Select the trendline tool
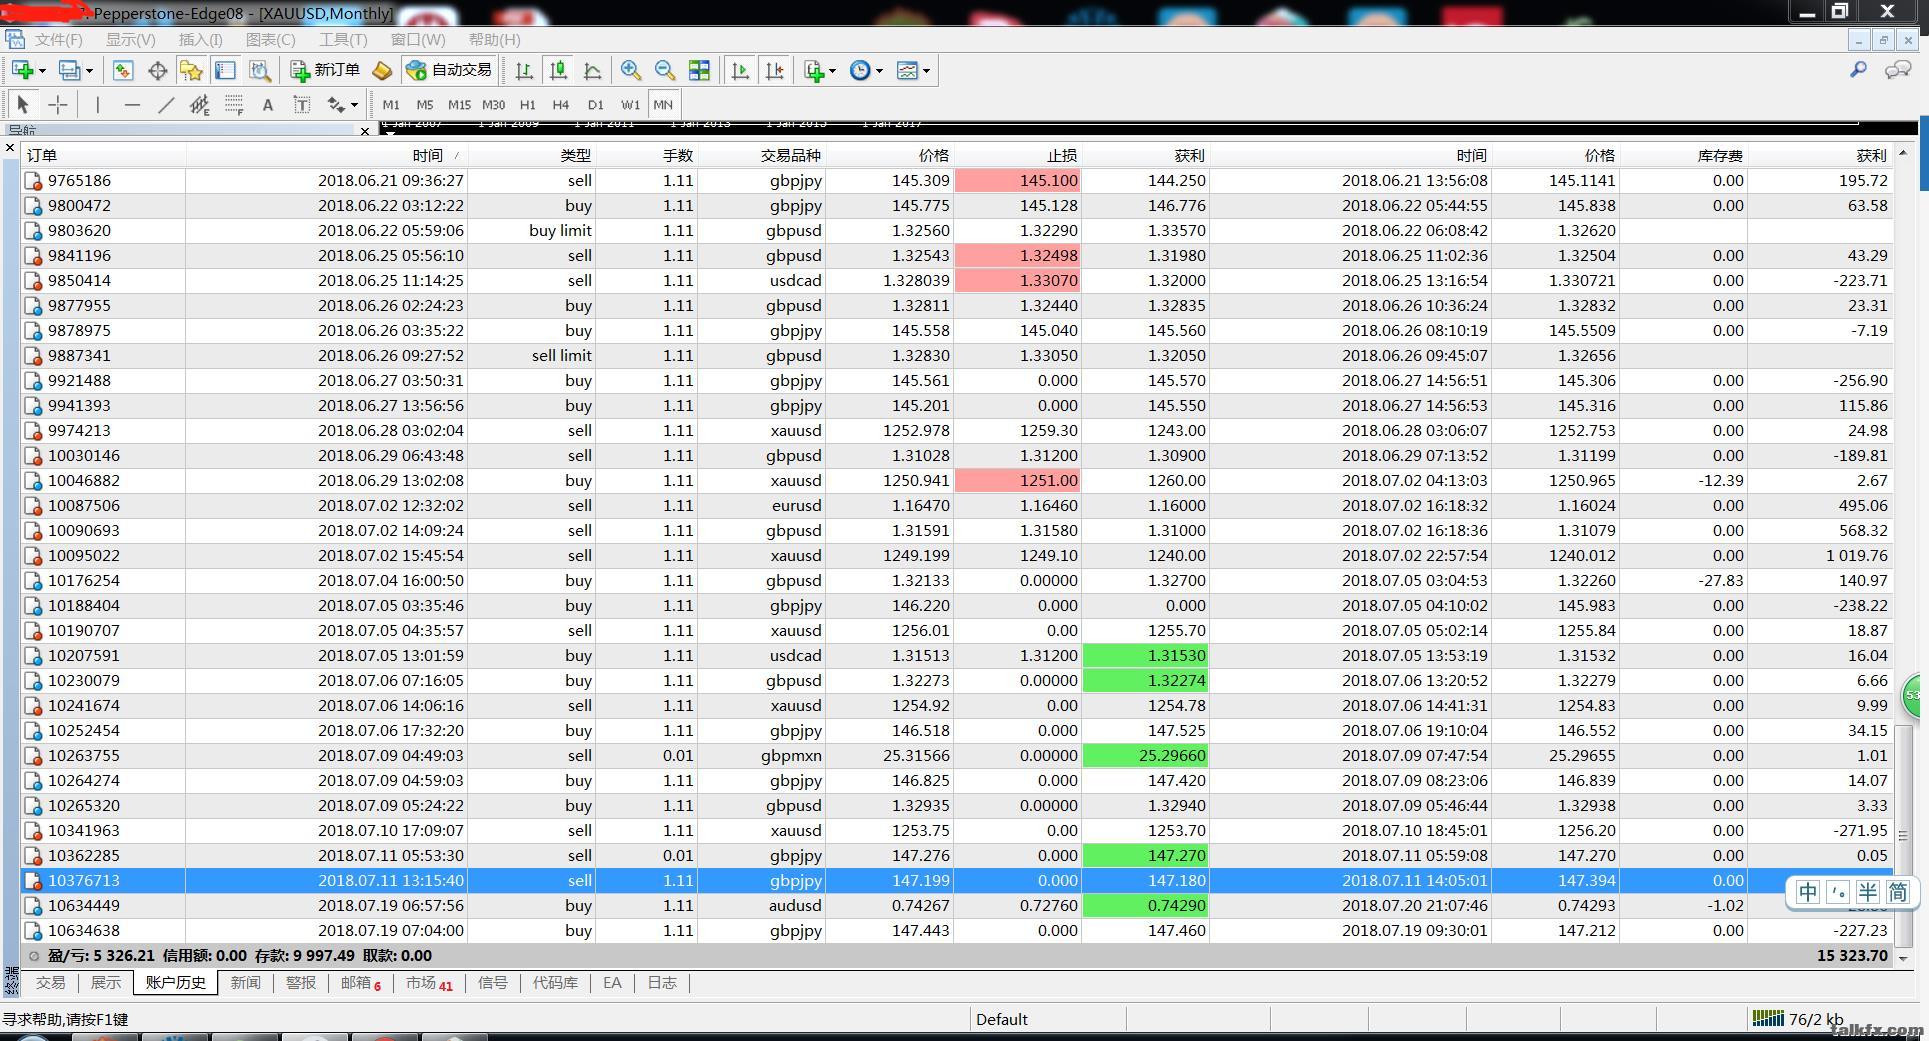This screenshot has width=1929, height=1041. point(166,104)
